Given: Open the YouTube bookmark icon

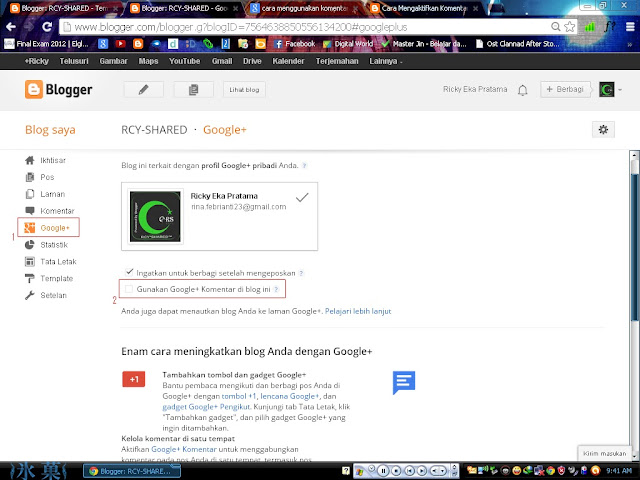Looking at the screenshot, I should tap(120, 44).
